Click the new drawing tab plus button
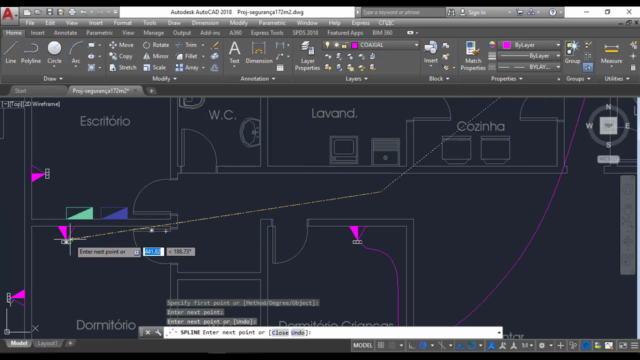This screenshot has height=360, width=640. click(151, 91)
